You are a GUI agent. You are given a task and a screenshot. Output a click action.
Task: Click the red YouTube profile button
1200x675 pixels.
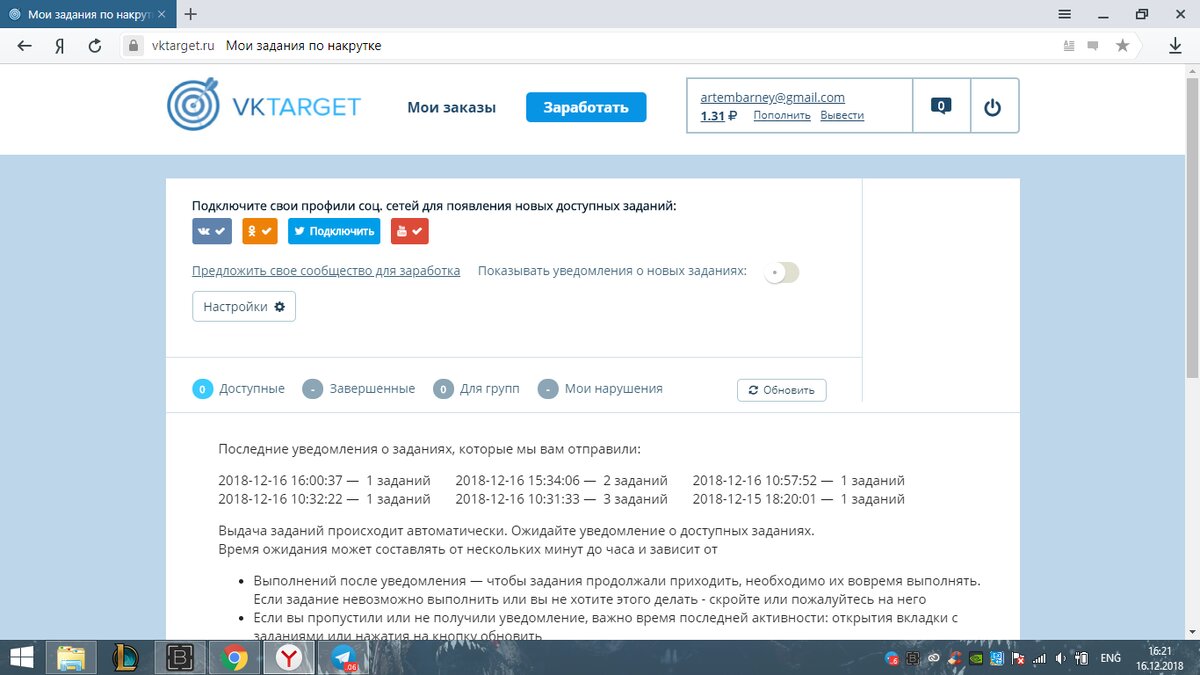point(409,231)
